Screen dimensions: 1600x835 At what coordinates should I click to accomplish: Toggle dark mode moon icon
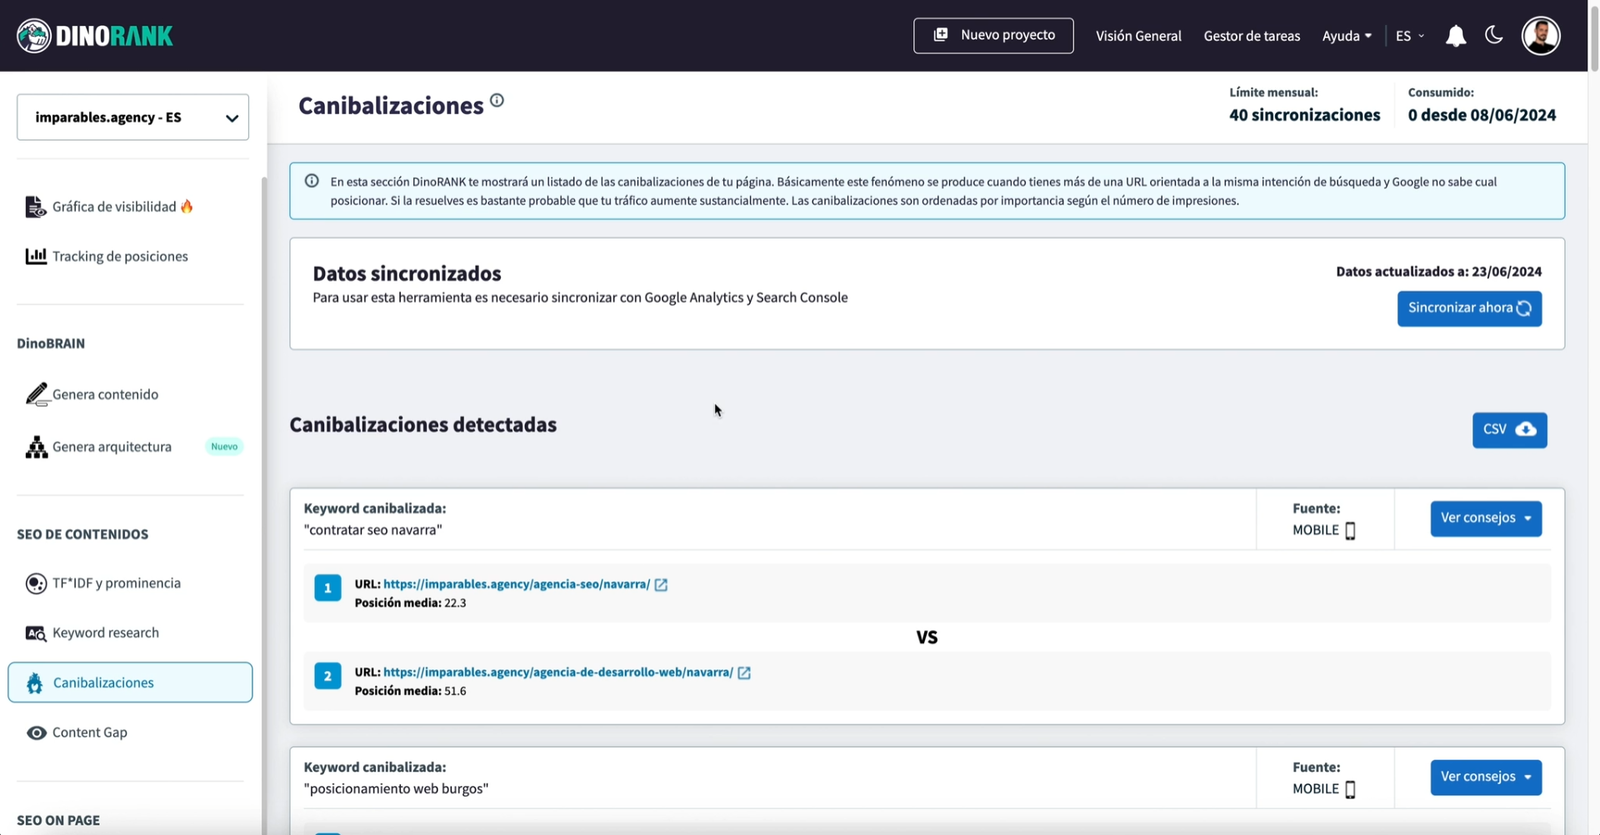point(1494,35)
